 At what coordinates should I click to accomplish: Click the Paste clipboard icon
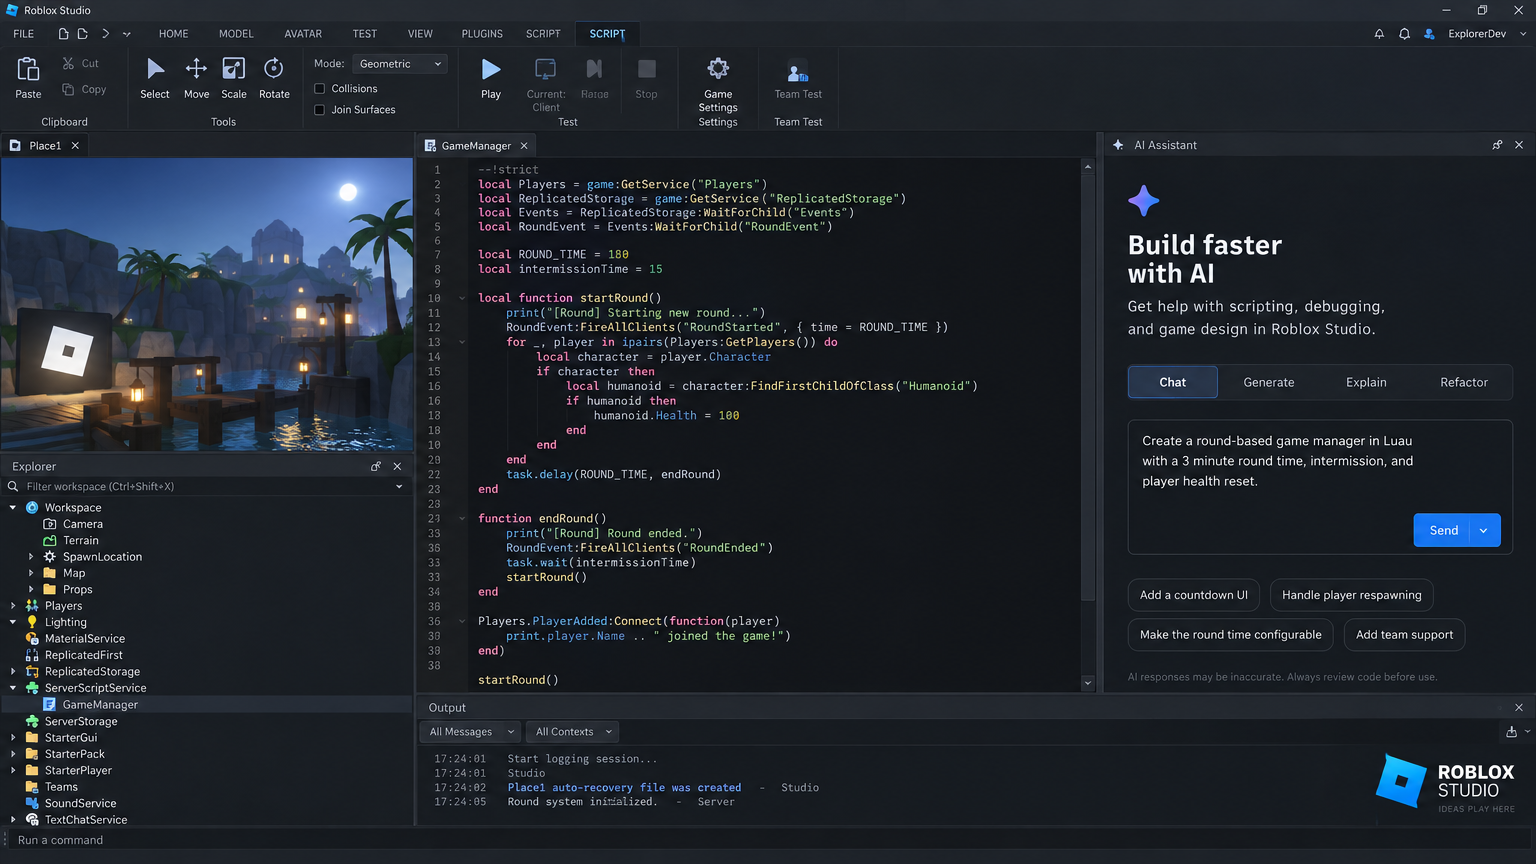(x=28, y=68)
